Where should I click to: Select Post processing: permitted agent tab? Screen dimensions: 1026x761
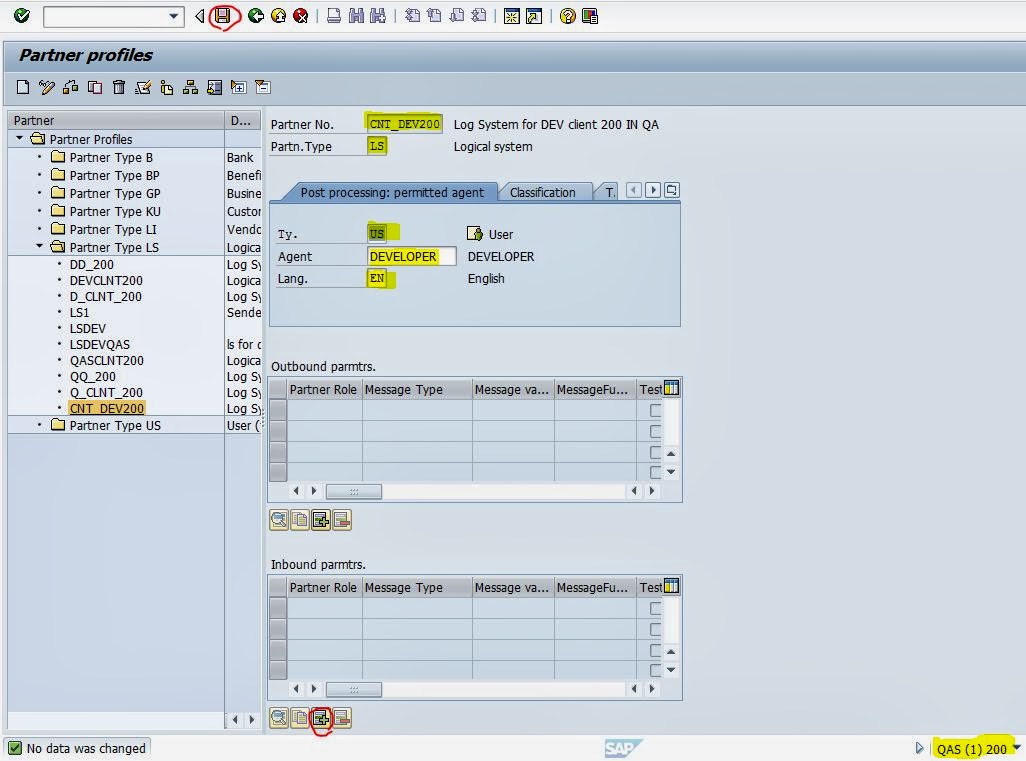(x=391, y=192)
